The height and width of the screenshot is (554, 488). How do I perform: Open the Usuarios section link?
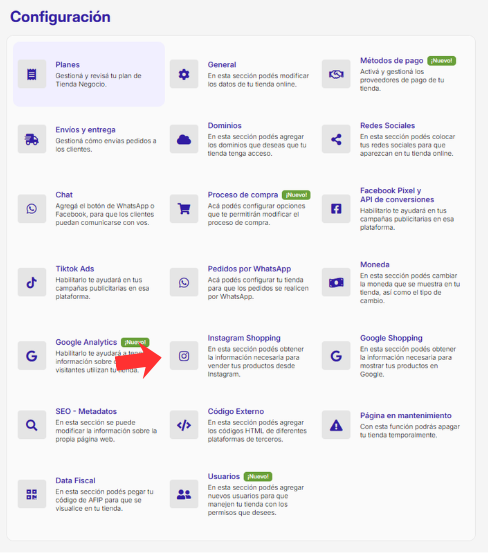tap(224, 476)
